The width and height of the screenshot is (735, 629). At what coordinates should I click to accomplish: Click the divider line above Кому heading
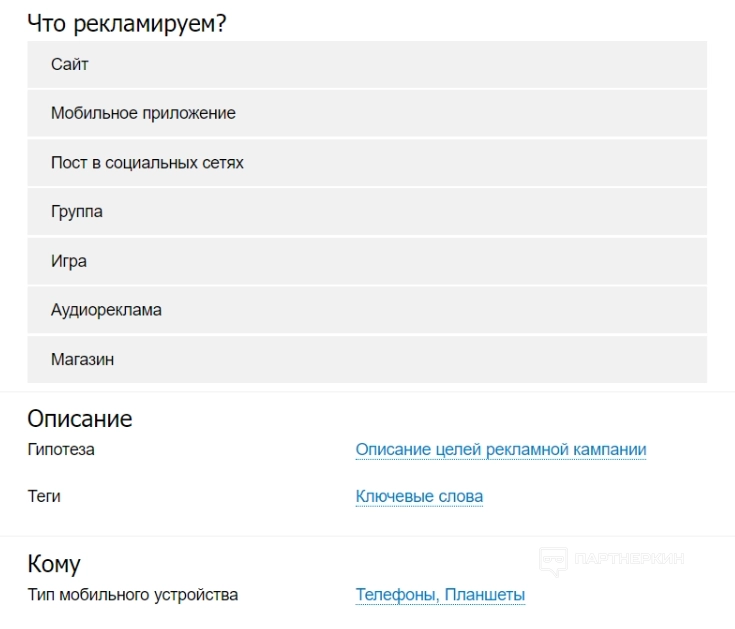click(x=367, y=536)
